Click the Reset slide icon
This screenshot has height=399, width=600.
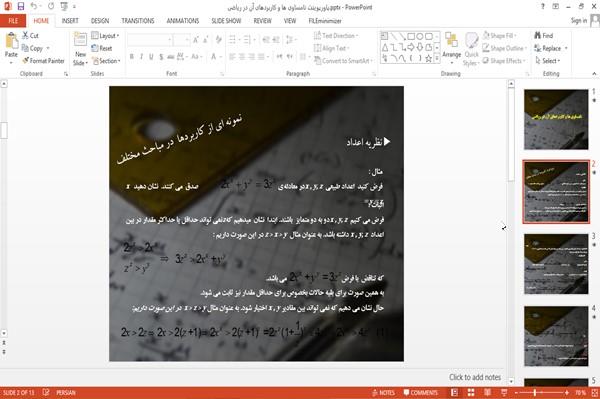pyautogui.click(x=95, y=48)
